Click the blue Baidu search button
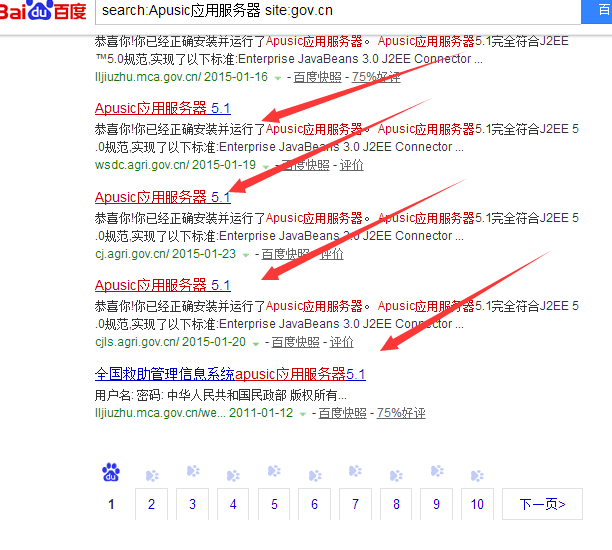 pyautogui.click(x=596, y=11)
